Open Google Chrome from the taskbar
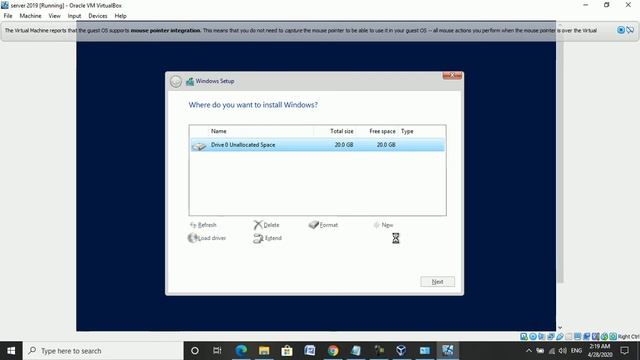Screen dimensions: 640x360 click(333, 351)
